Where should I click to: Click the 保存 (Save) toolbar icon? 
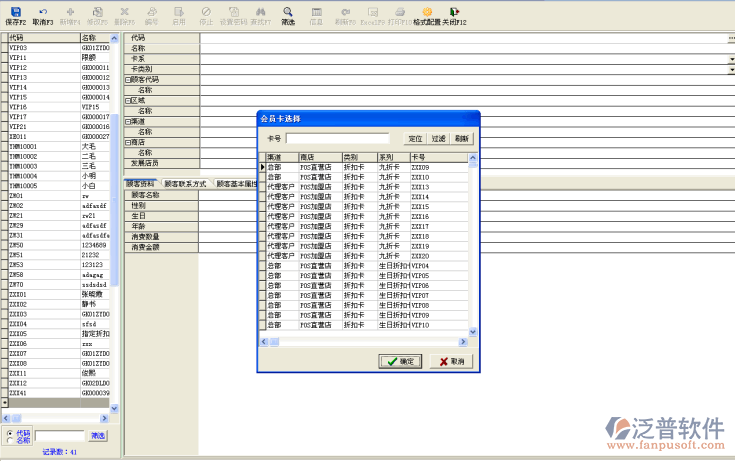click(x=14, y=13)
